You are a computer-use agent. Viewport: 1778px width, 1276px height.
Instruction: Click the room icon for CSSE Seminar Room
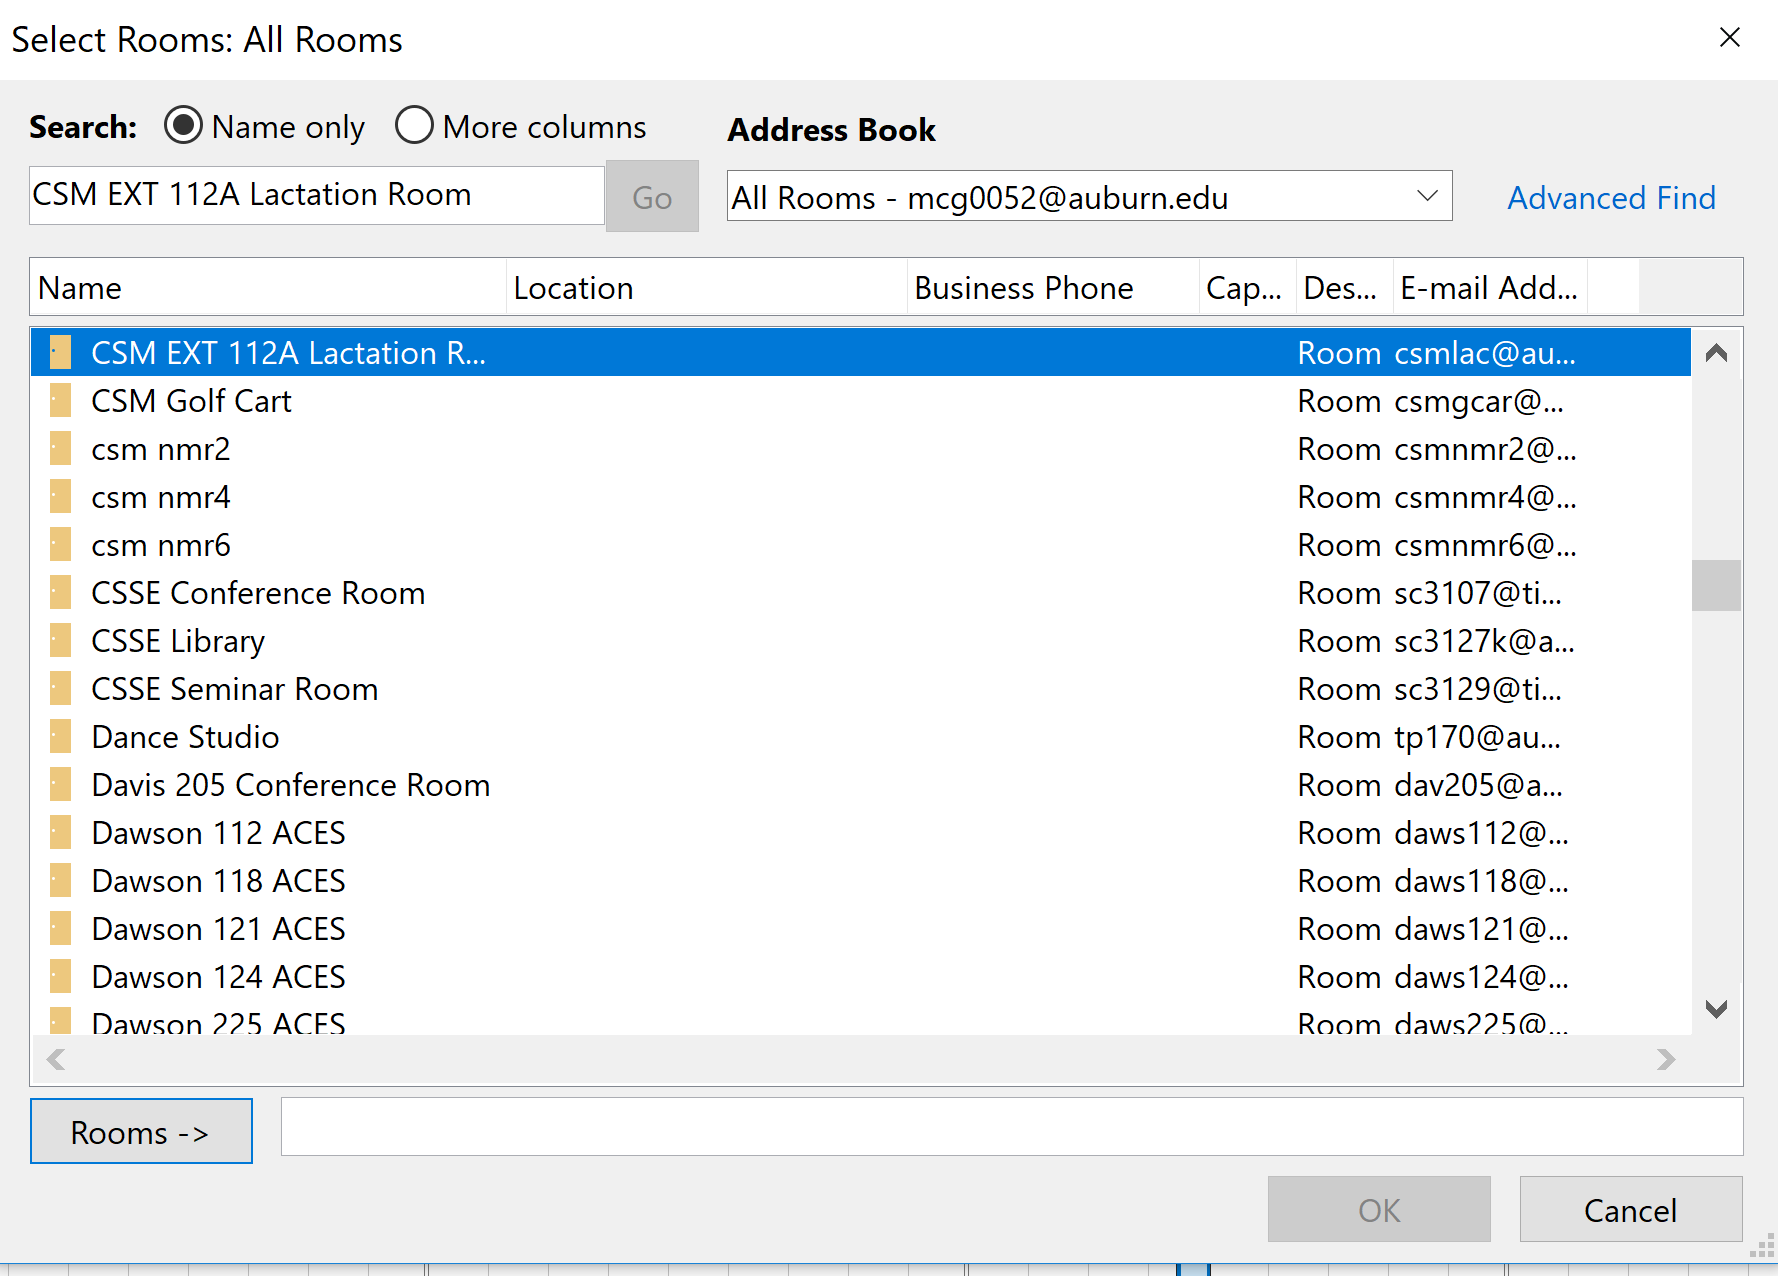click(61, 689)
